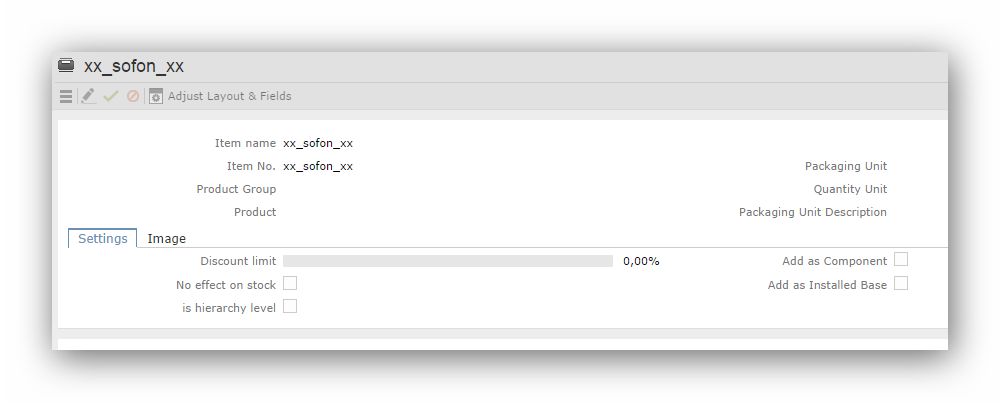Check the Add as Component box
This screenshot has width=1000, height=402.
[901, 260]
